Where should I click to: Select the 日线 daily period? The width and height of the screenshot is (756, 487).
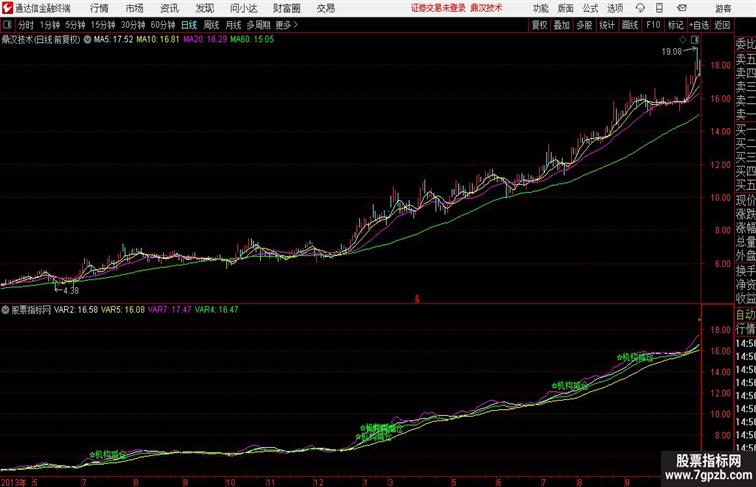tap(189, 25)
